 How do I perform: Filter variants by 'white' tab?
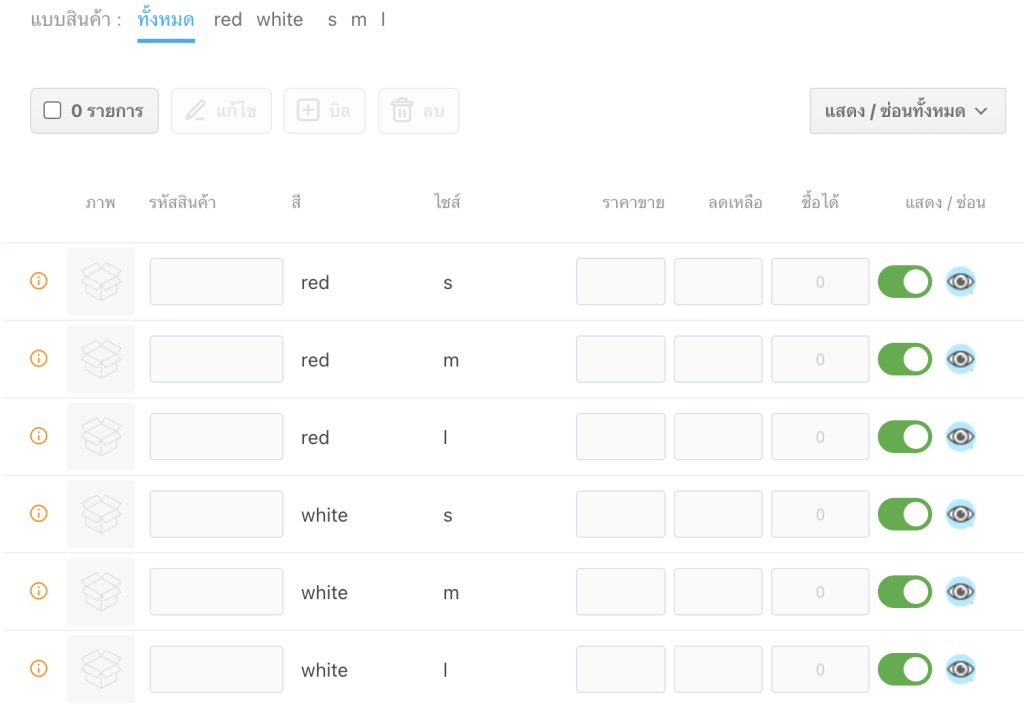coord(280,20)
